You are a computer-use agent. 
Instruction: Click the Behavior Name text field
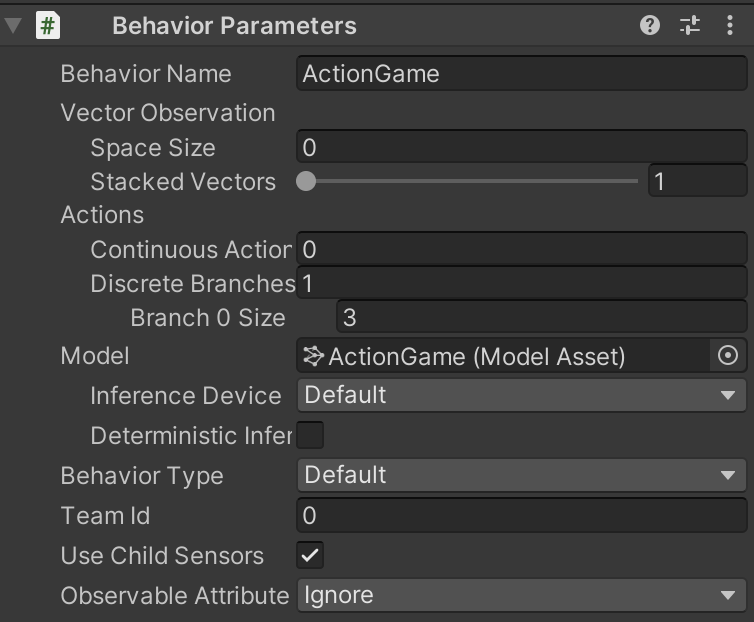point(522,74)
